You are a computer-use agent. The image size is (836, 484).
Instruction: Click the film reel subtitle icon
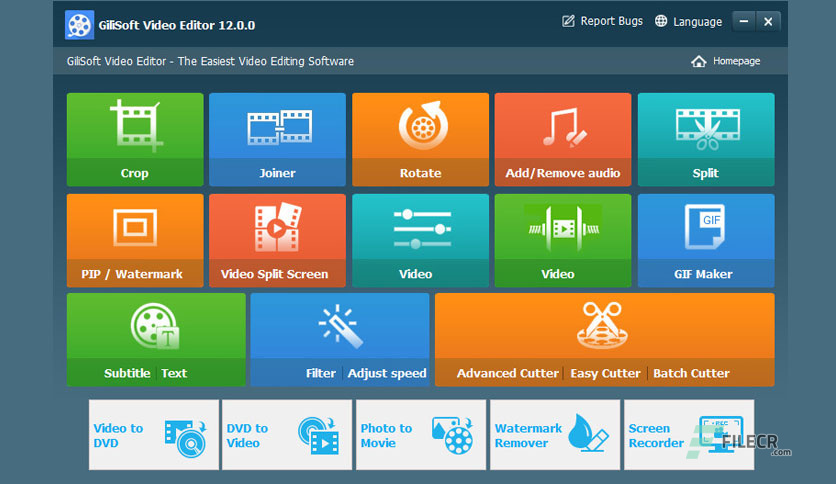155,326
